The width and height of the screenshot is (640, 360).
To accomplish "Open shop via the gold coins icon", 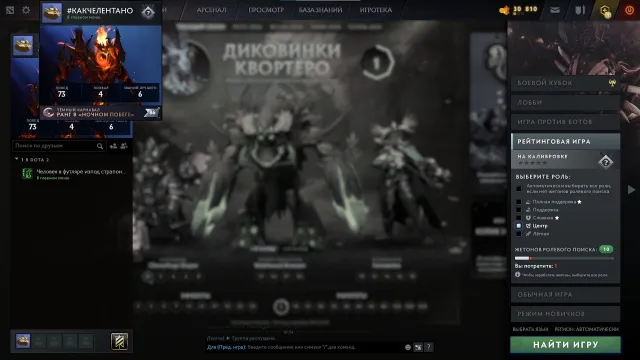I will [x=505, y=10].
